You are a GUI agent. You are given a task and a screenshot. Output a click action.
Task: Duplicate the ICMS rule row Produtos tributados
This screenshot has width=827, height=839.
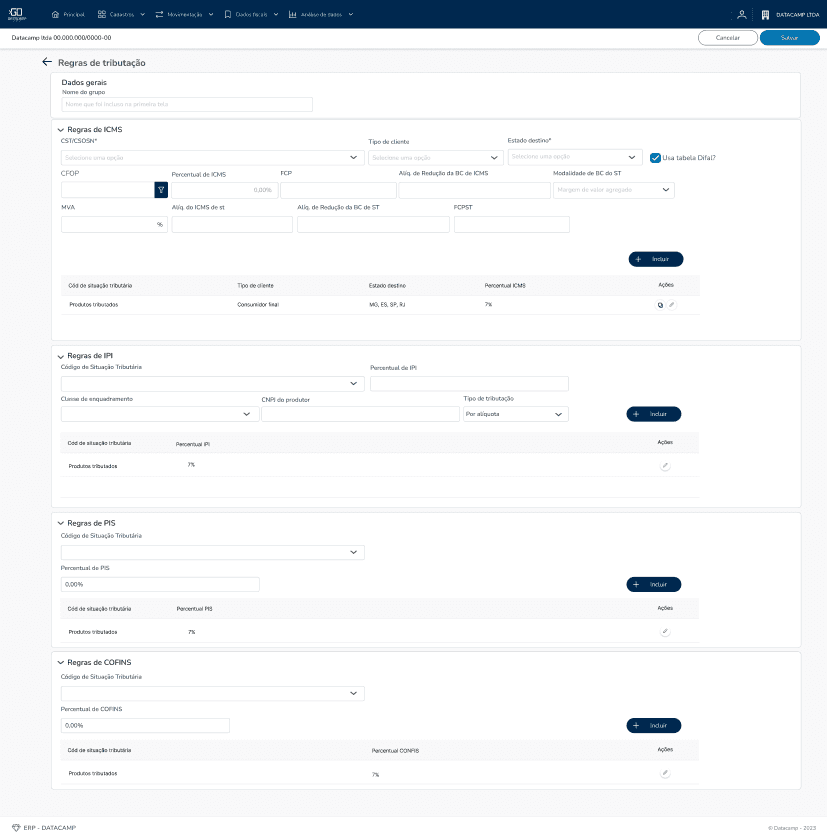660,305
